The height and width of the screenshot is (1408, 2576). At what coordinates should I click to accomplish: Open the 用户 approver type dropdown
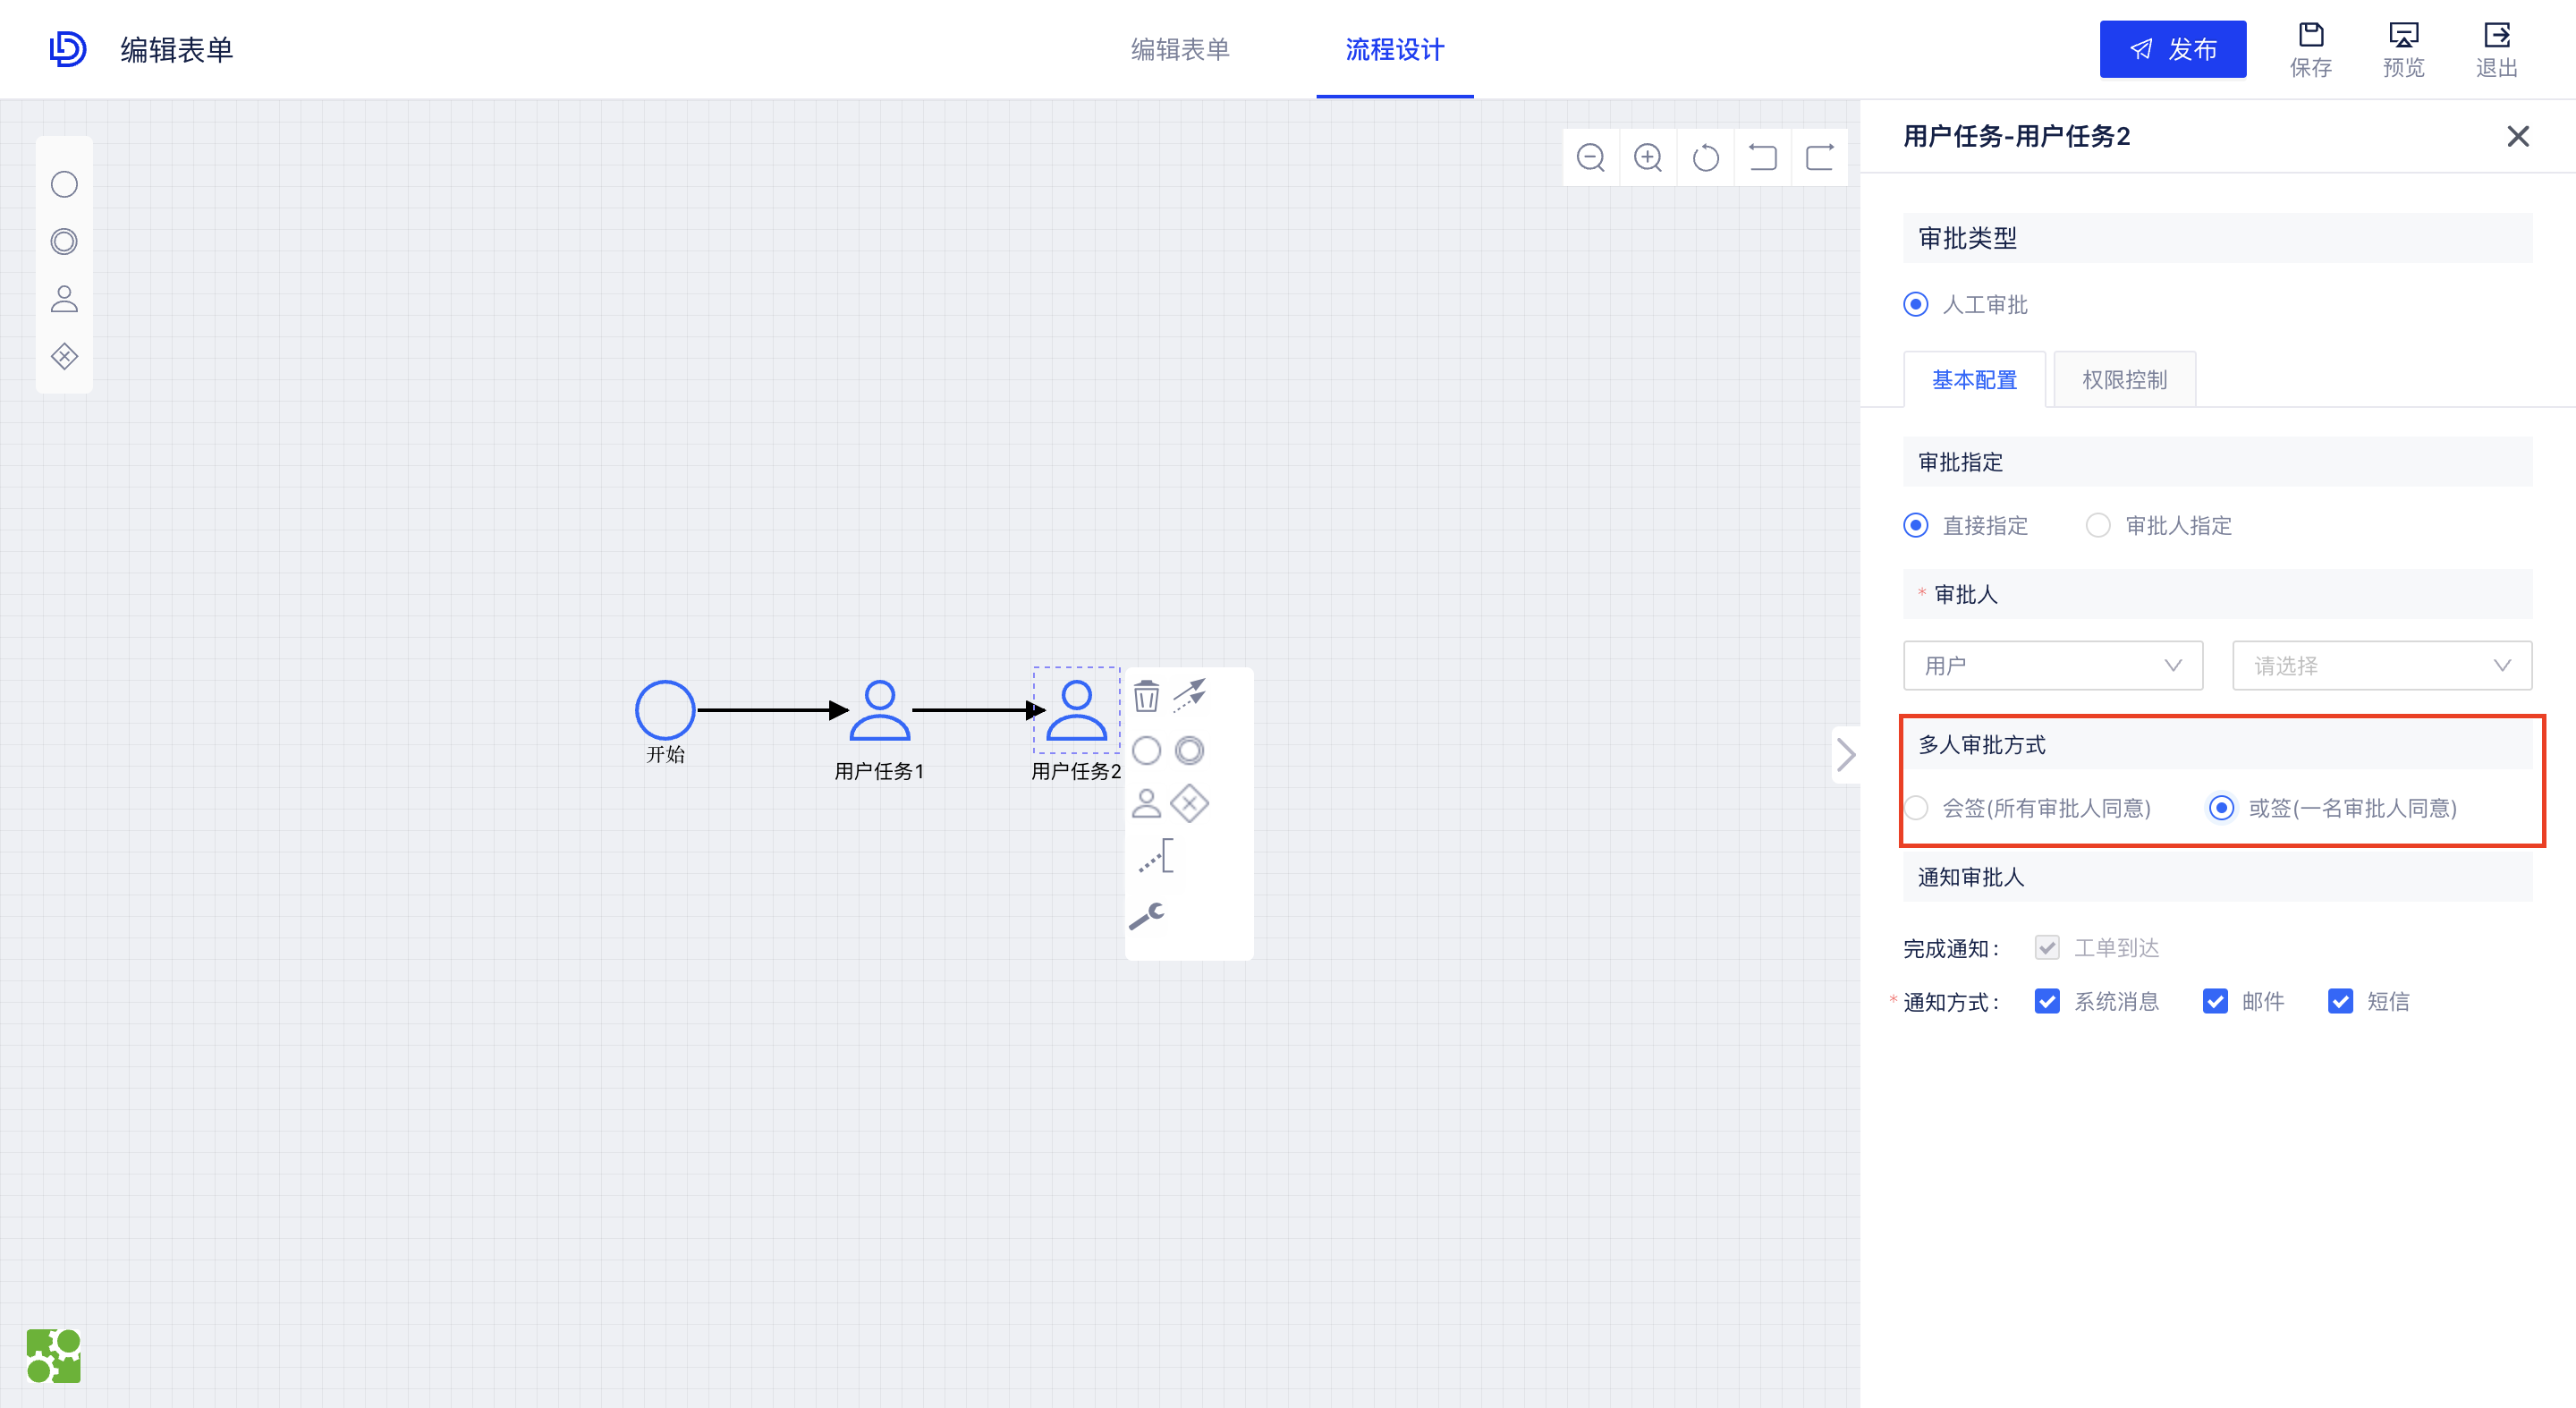pyautogui.click(x=2053, y=665)
